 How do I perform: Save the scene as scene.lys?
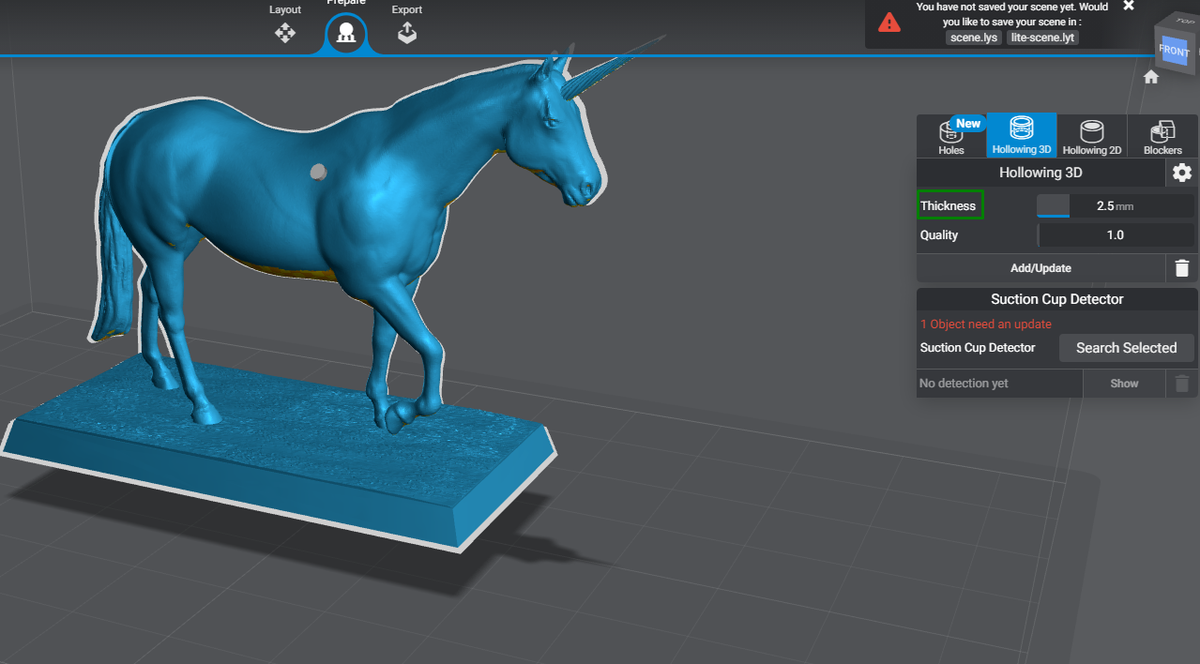click(x=973, y=37)
